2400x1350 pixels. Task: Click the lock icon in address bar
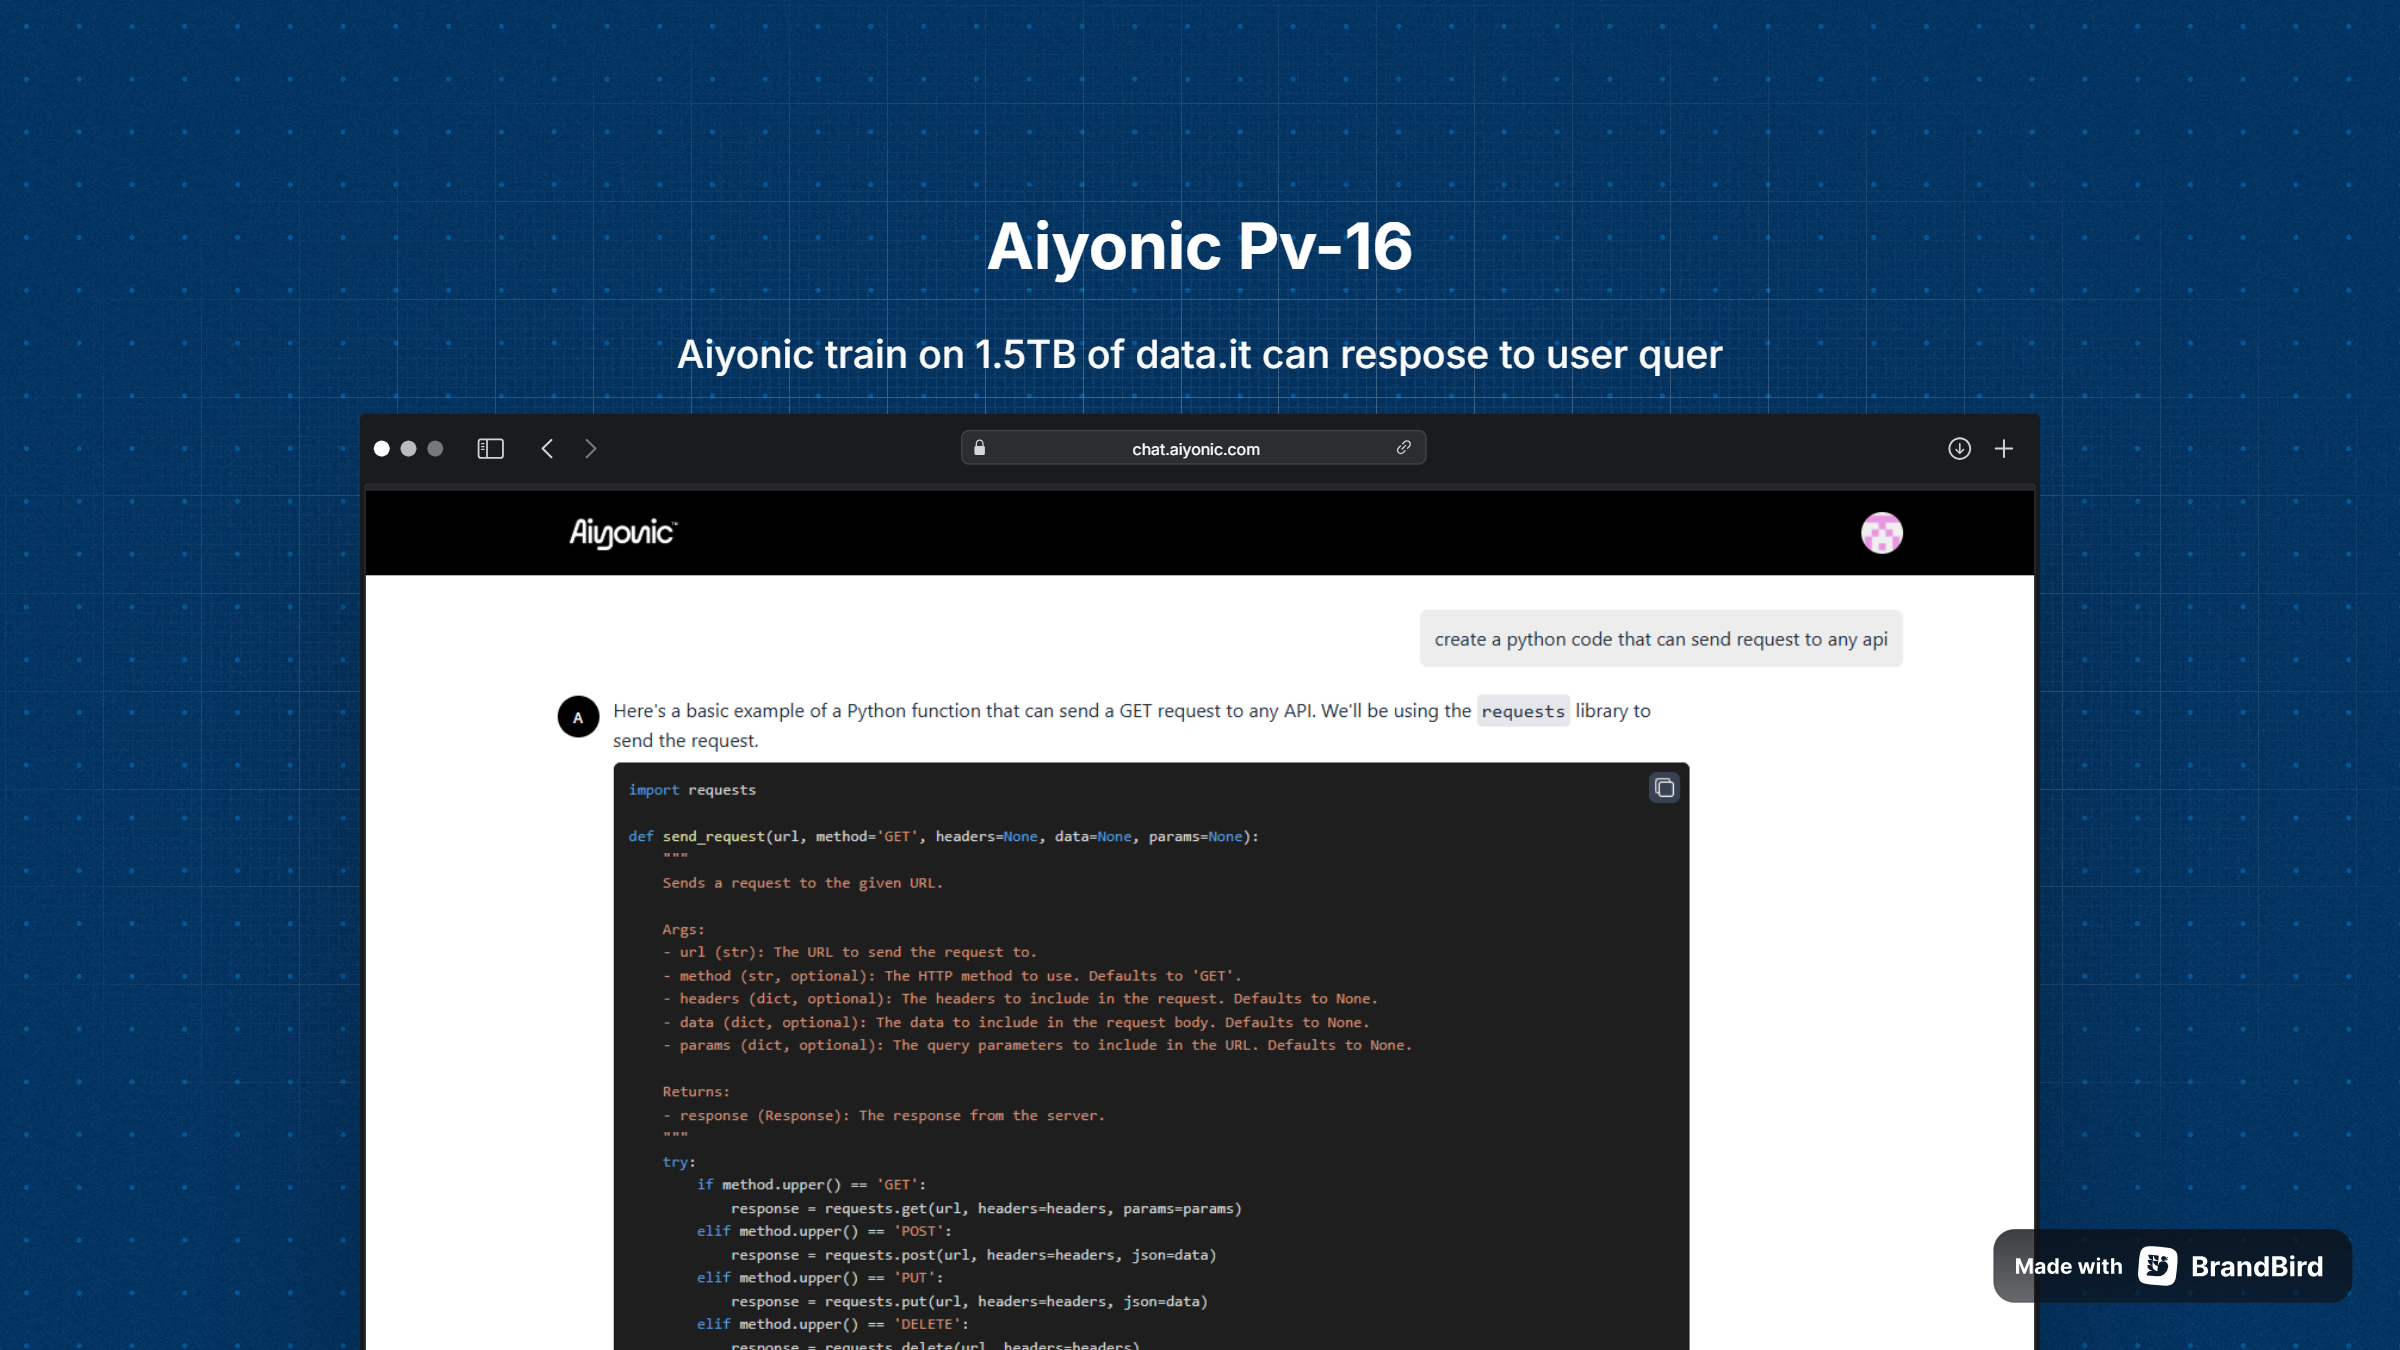click(980, 448)
